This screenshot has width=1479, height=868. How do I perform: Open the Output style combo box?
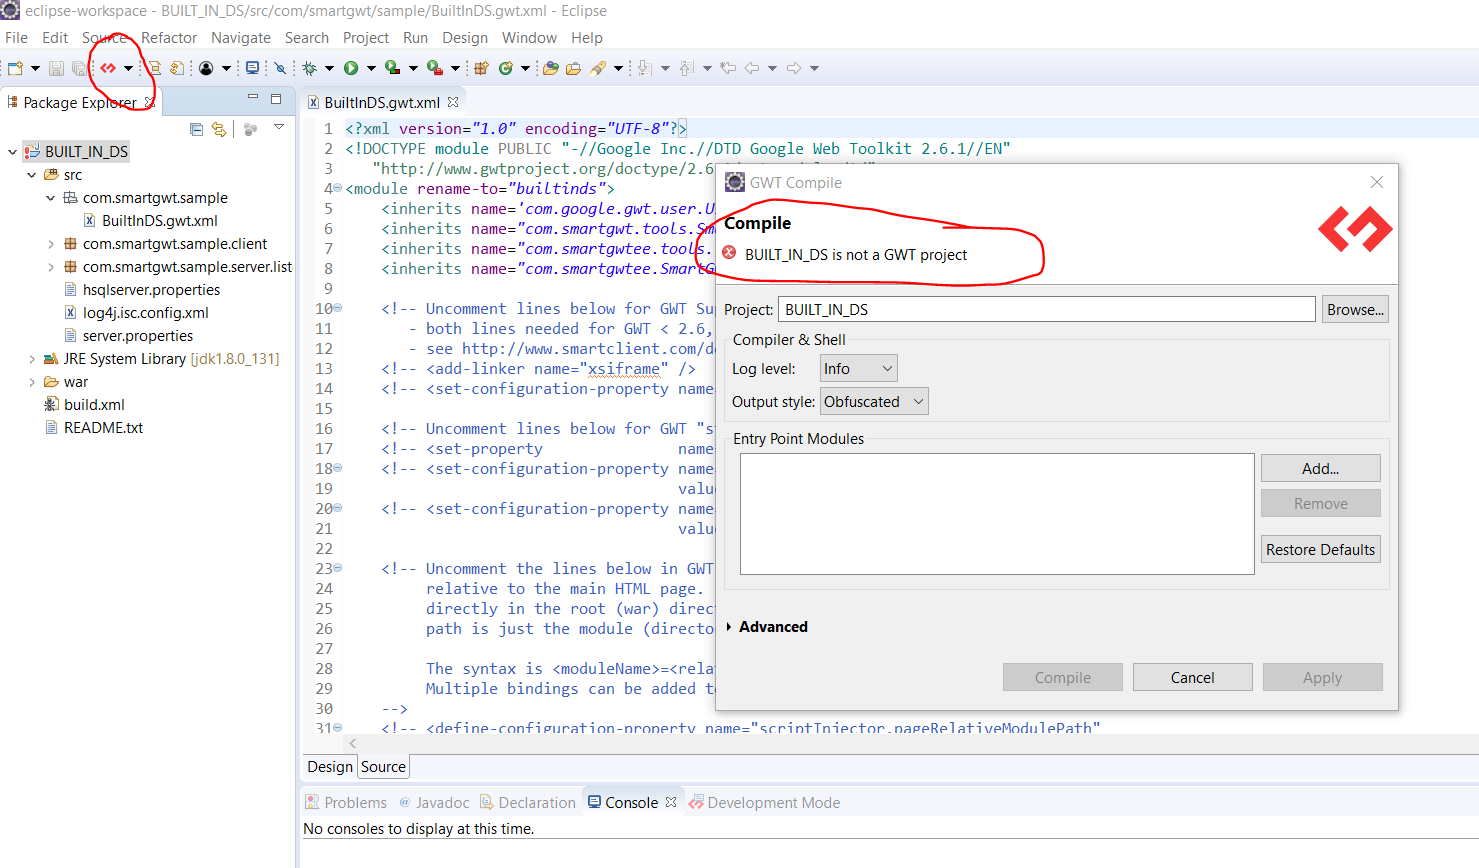[874, 402]
